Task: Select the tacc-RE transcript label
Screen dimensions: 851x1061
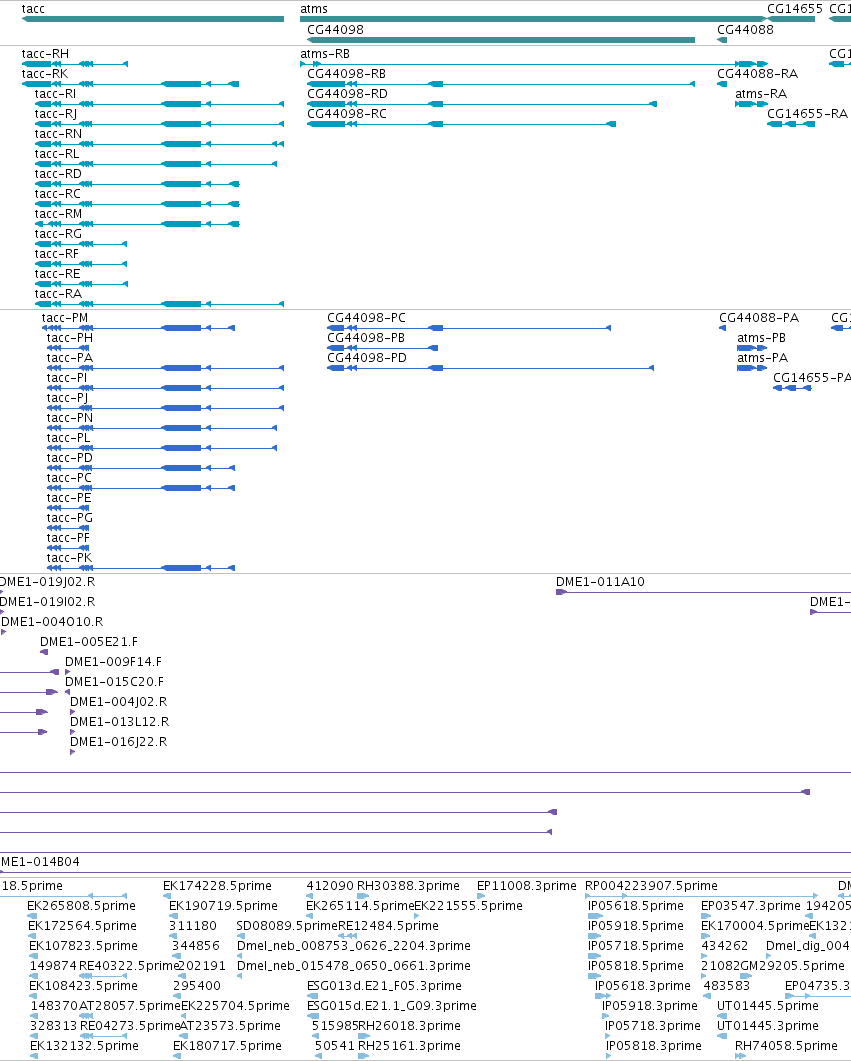Action: [58, 274]
